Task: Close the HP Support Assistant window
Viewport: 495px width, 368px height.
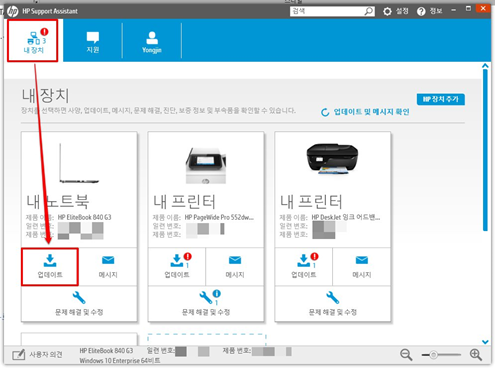Action: (x=483, y=9)
